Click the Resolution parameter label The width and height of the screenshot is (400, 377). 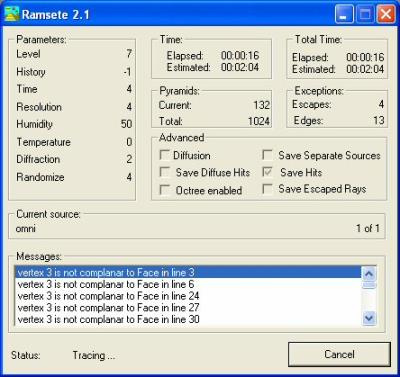39,107
